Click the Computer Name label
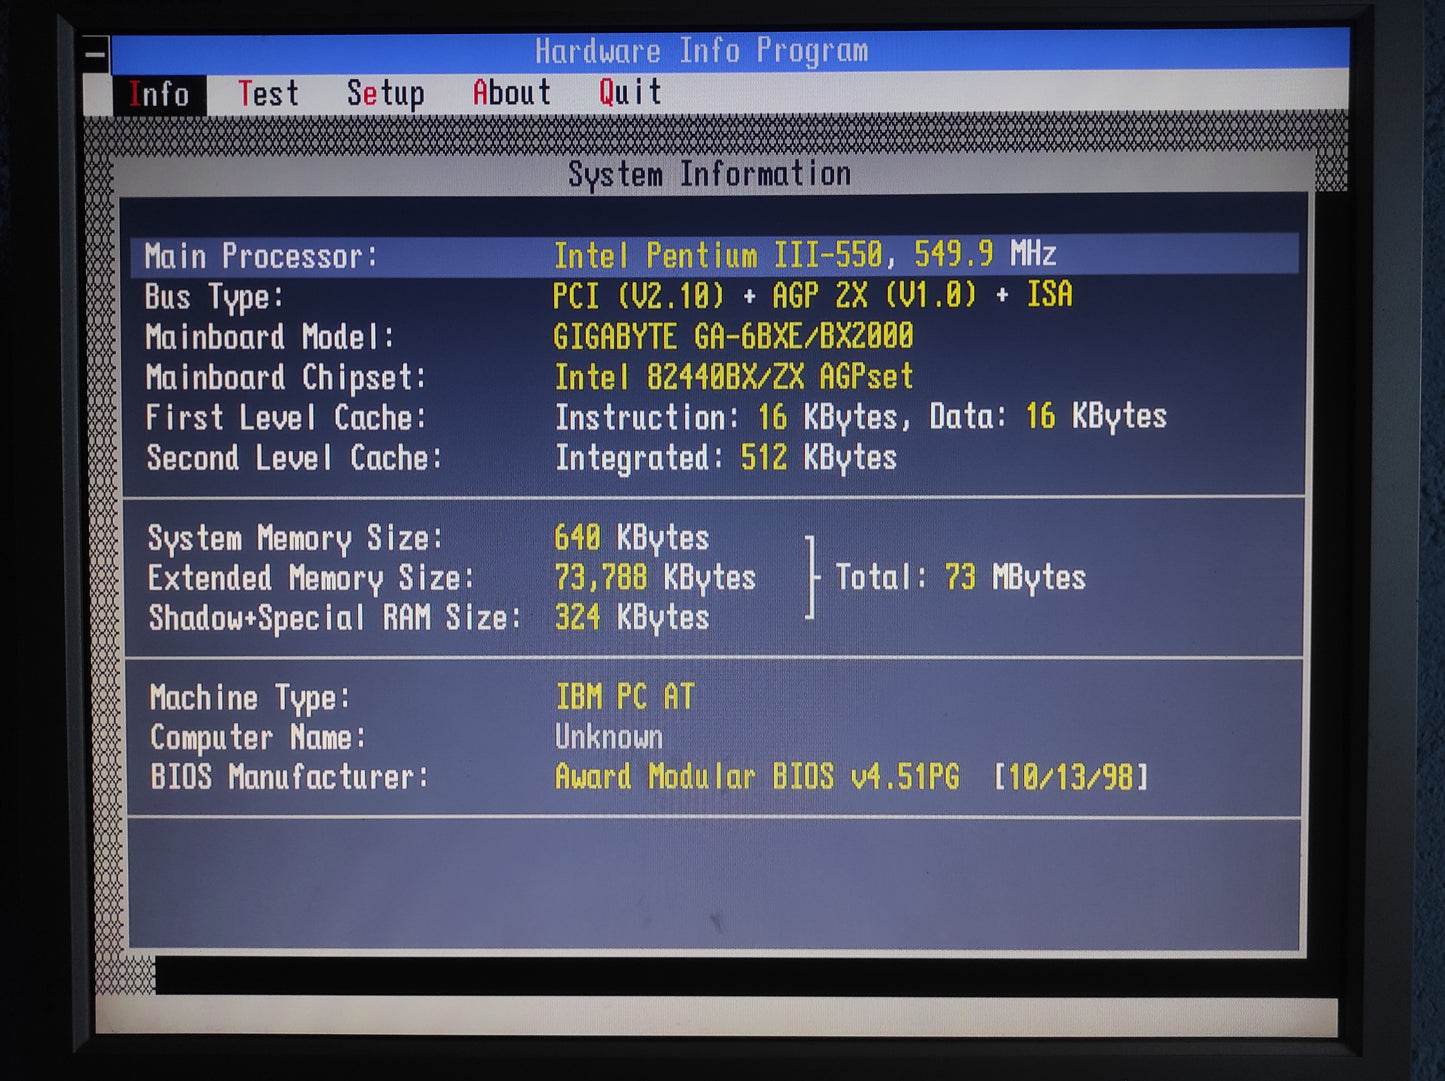The height and width of the screenshot is (1081, 1445). tap(258, 738)
